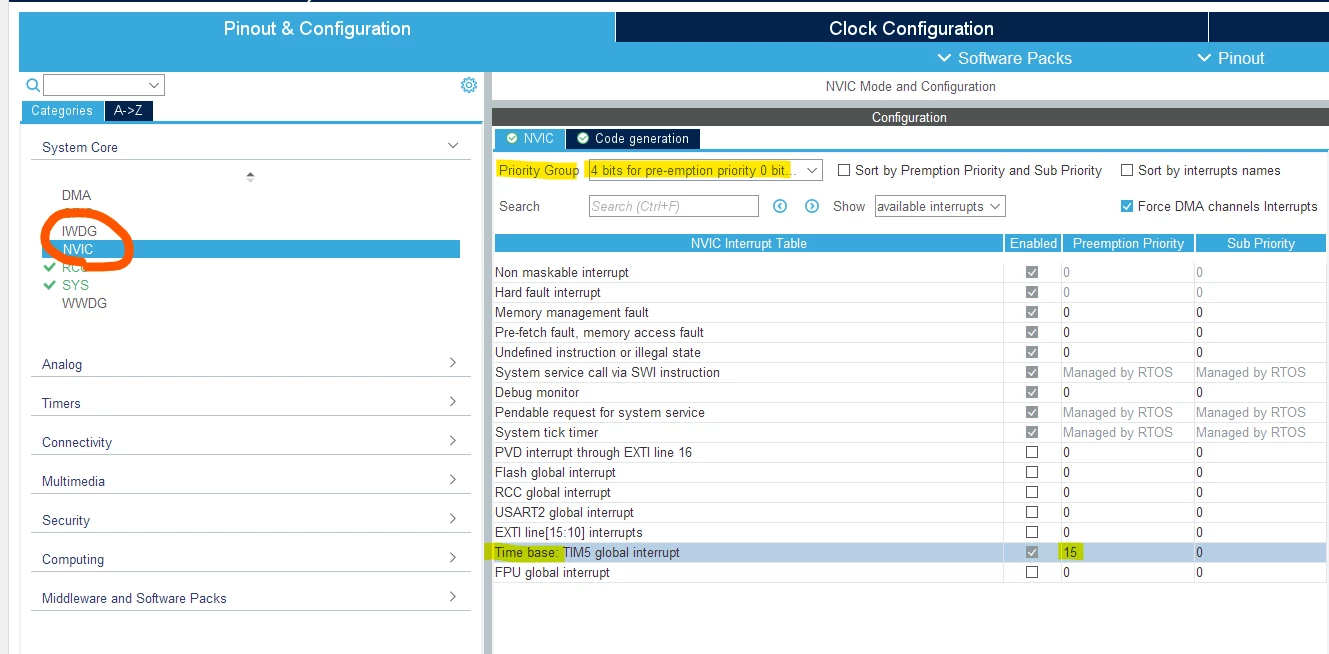Viewport: 1329px width, 654px height.
Task: Select the Memory management fault row
Action: (910, 312)
